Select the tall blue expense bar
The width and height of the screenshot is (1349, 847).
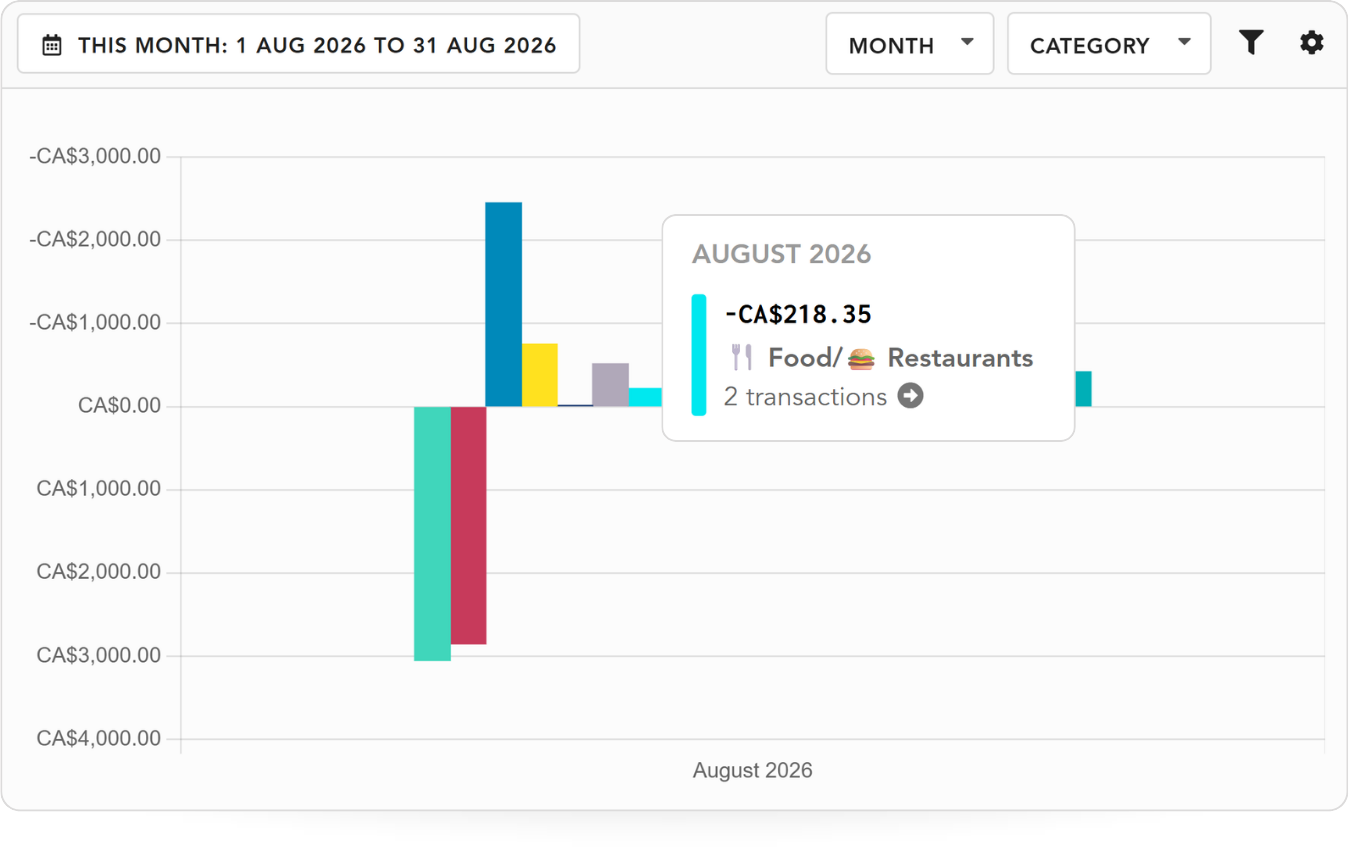click(x=504, y=305)
